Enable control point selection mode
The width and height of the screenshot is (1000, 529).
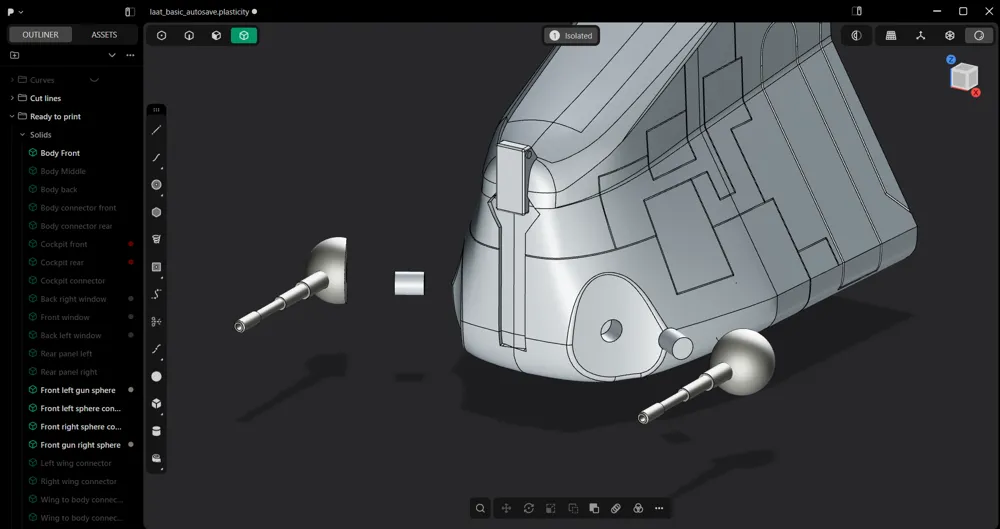click(x=161, y=36)
